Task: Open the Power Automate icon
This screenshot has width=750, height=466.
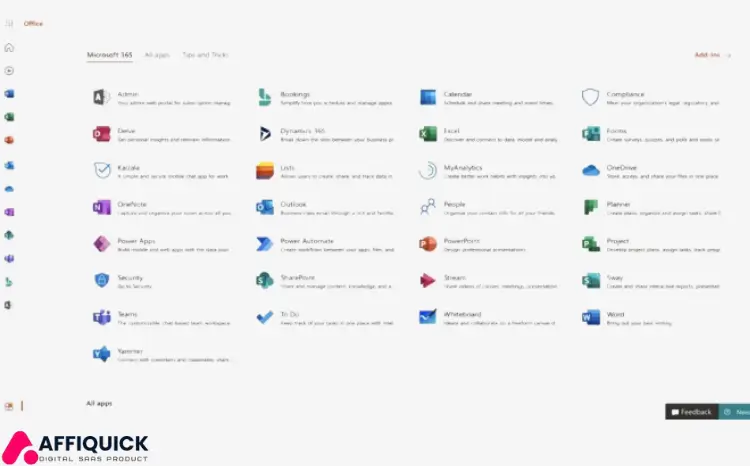Action: [x=265, y=244]
